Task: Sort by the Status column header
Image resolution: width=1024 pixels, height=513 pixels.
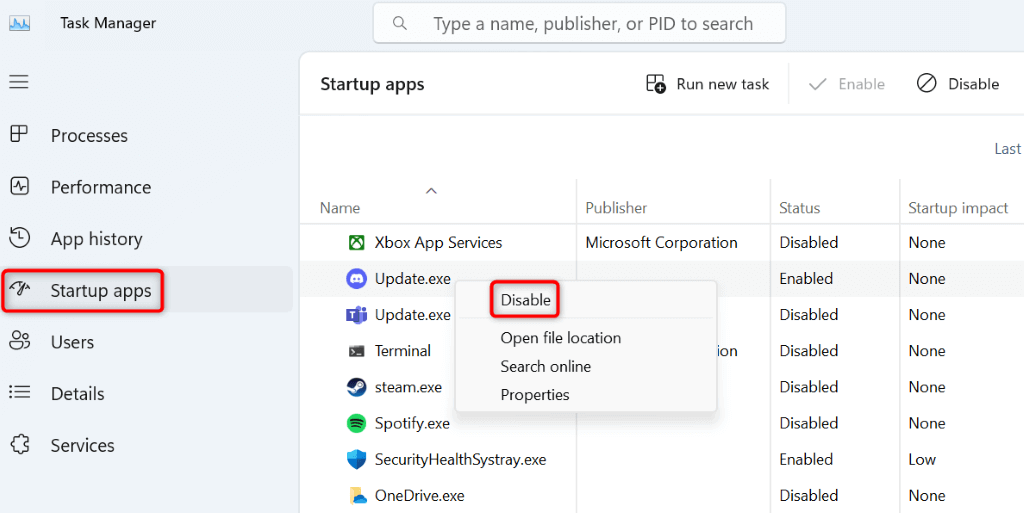Action: pyautogui.click(x=799, y=208)
